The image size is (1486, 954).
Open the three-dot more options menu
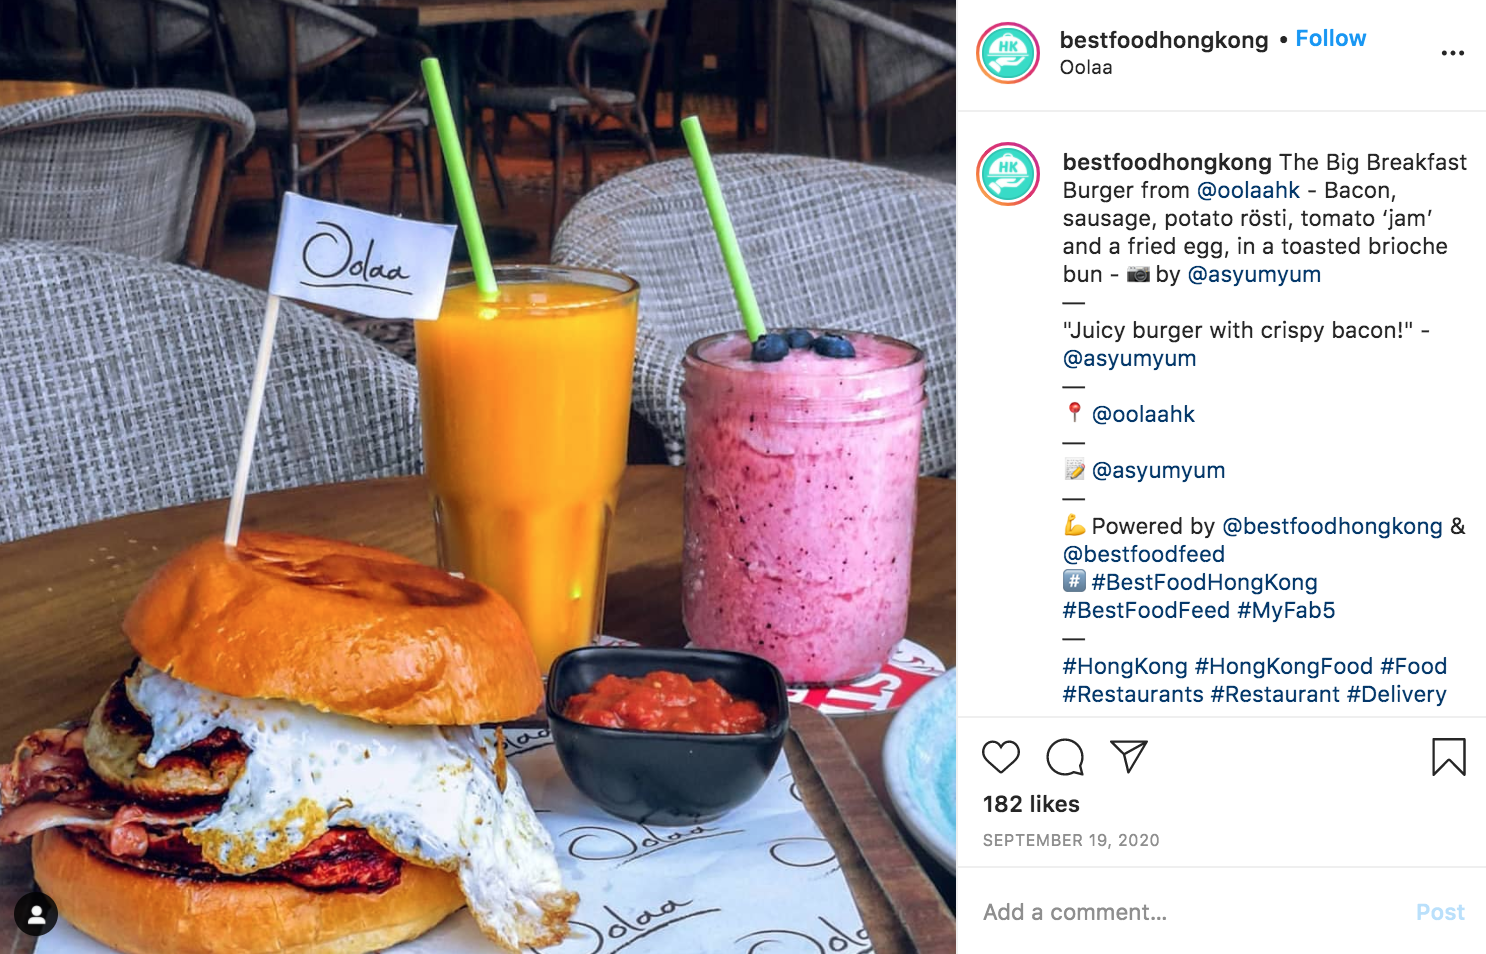[x=1453, y=53]
